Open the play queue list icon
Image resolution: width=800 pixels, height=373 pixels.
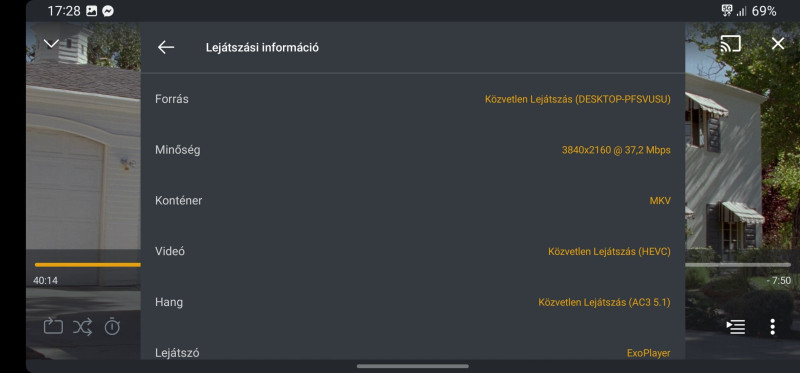coord(736,327)
